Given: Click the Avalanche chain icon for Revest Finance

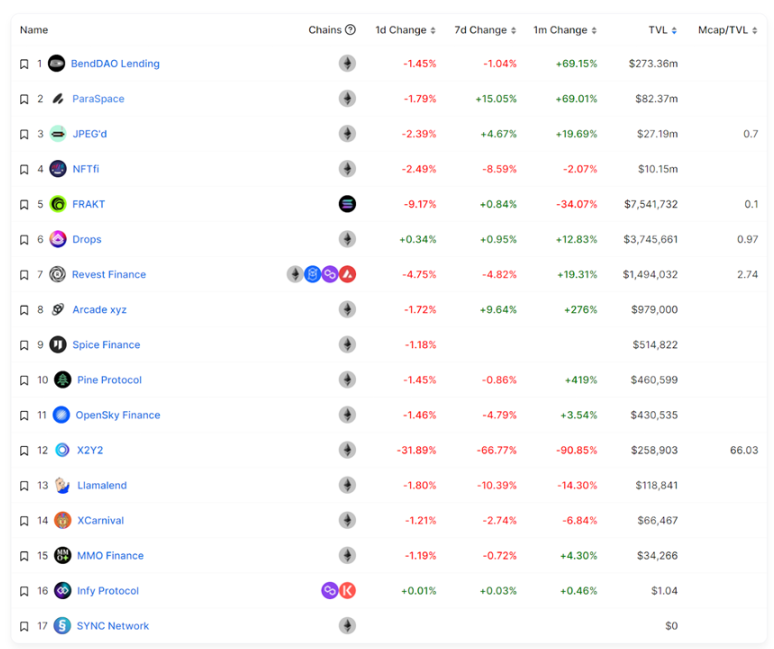Looking at the screenshot, I should 348,274.
